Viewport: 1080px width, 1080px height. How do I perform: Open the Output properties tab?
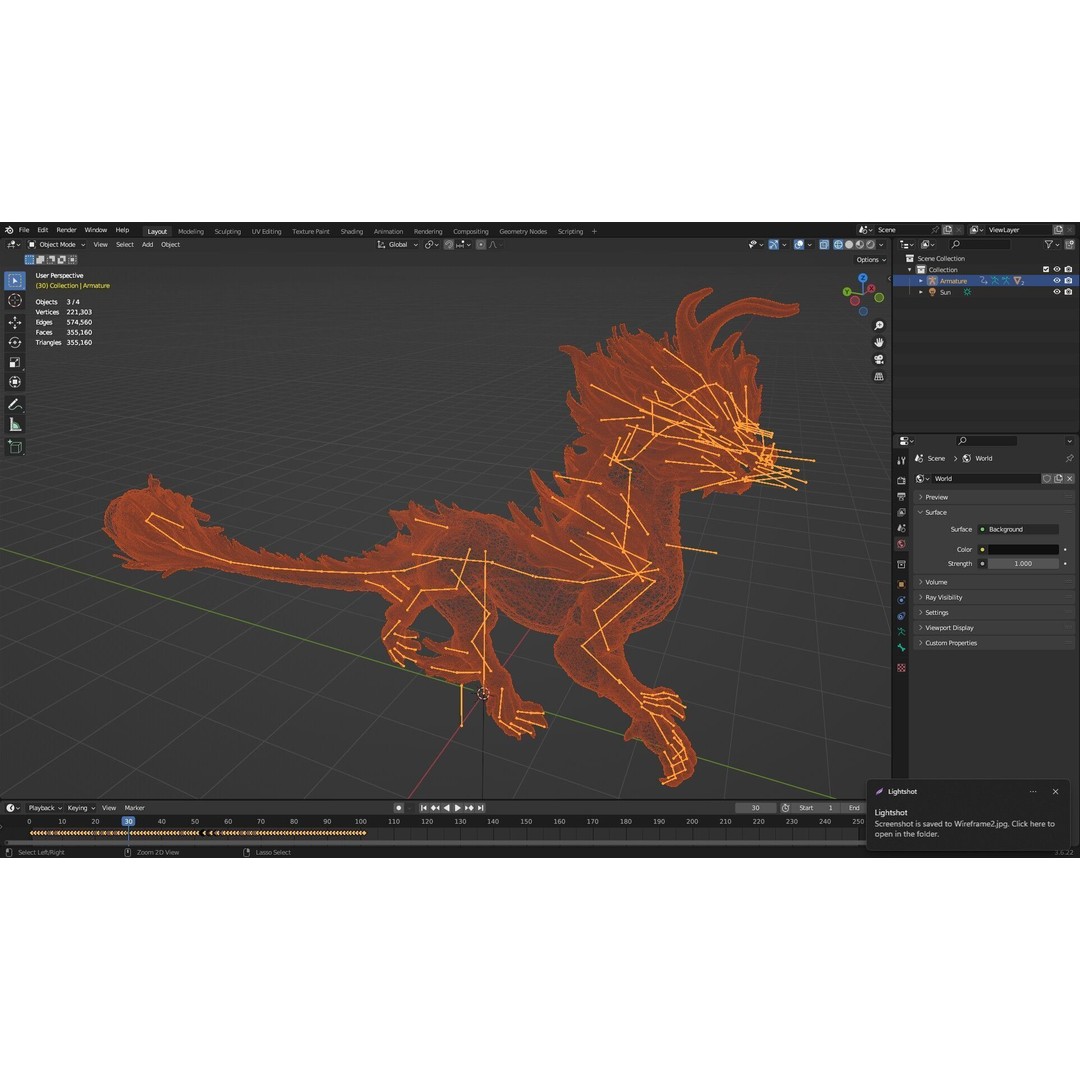pos(901,497)
